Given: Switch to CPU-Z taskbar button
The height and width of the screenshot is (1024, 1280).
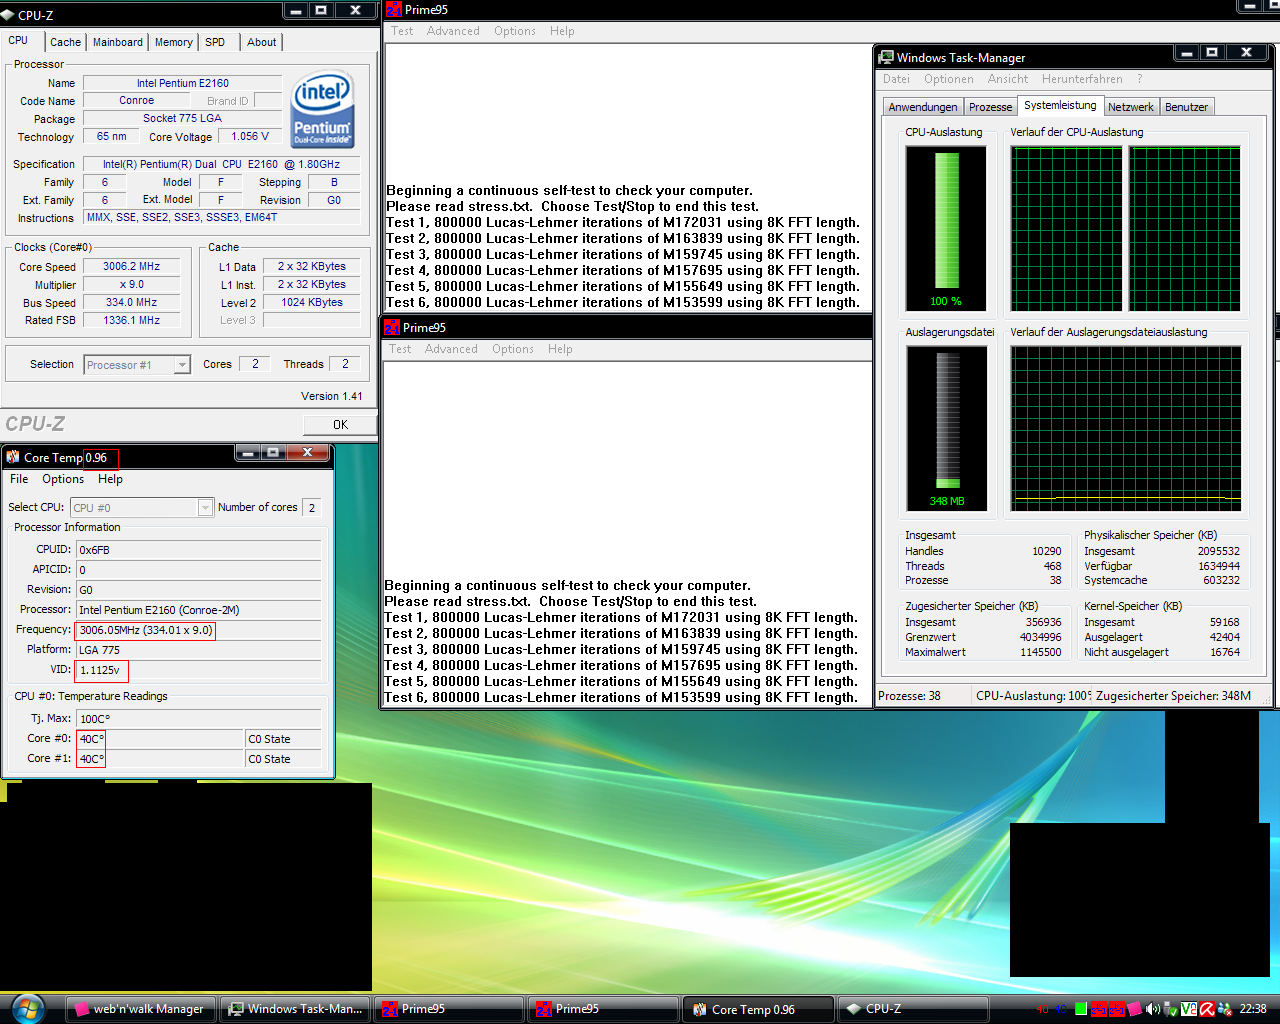Looking at the screenshot, I should pyautogui.click(x=911, y=1009).
